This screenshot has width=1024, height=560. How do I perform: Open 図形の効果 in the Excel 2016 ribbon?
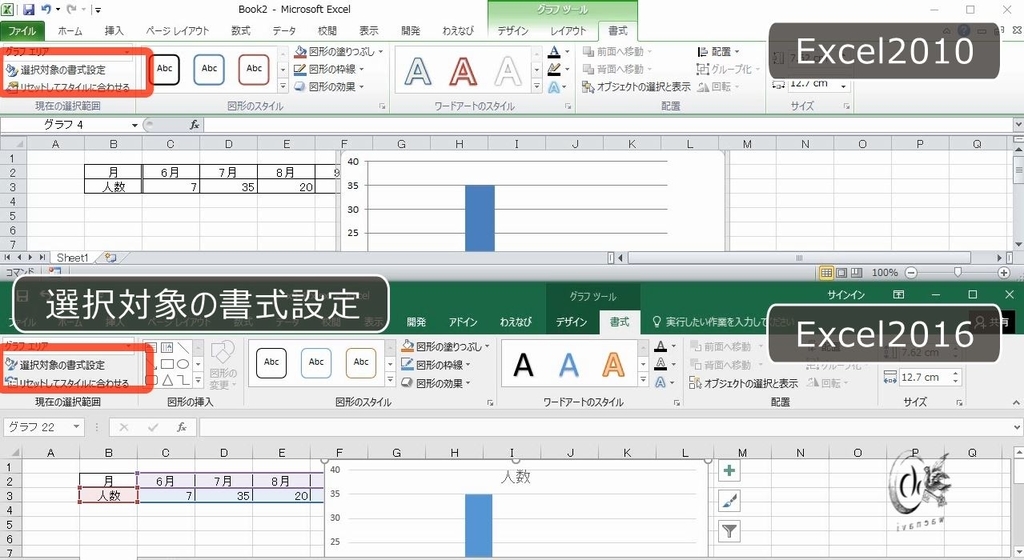tap(436, 383)
